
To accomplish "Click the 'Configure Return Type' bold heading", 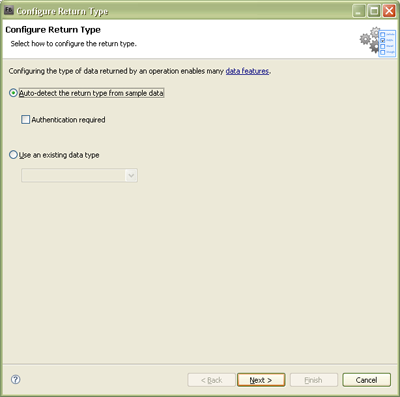I will pyautogui.click(x=53, y=30).
